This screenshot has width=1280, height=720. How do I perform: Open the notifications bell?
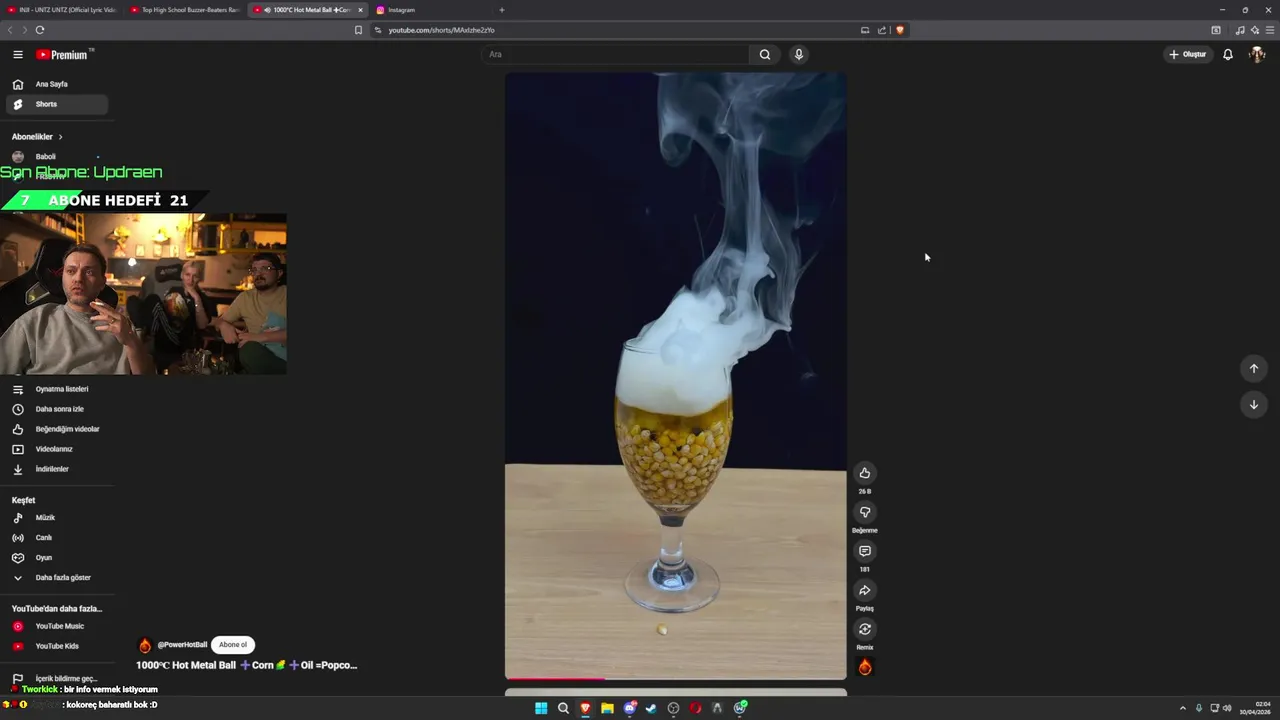point(1228,55)
